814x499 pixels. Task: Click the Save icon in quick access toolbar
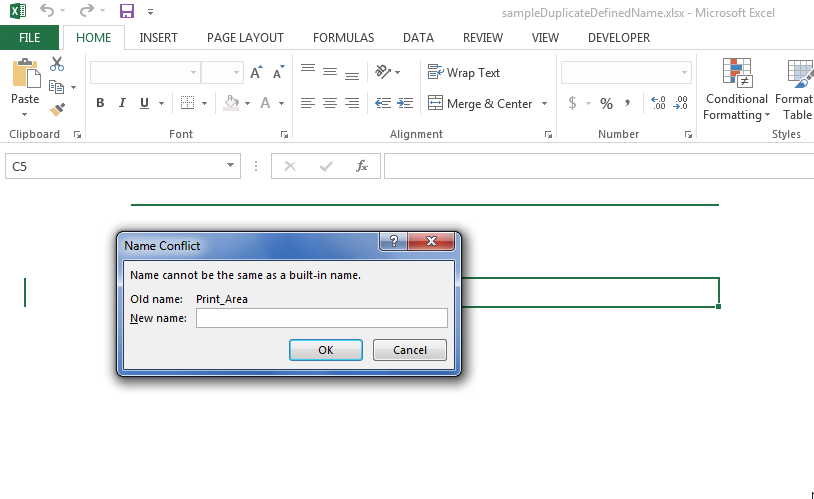pyautogui.click(x=126, y=12)
